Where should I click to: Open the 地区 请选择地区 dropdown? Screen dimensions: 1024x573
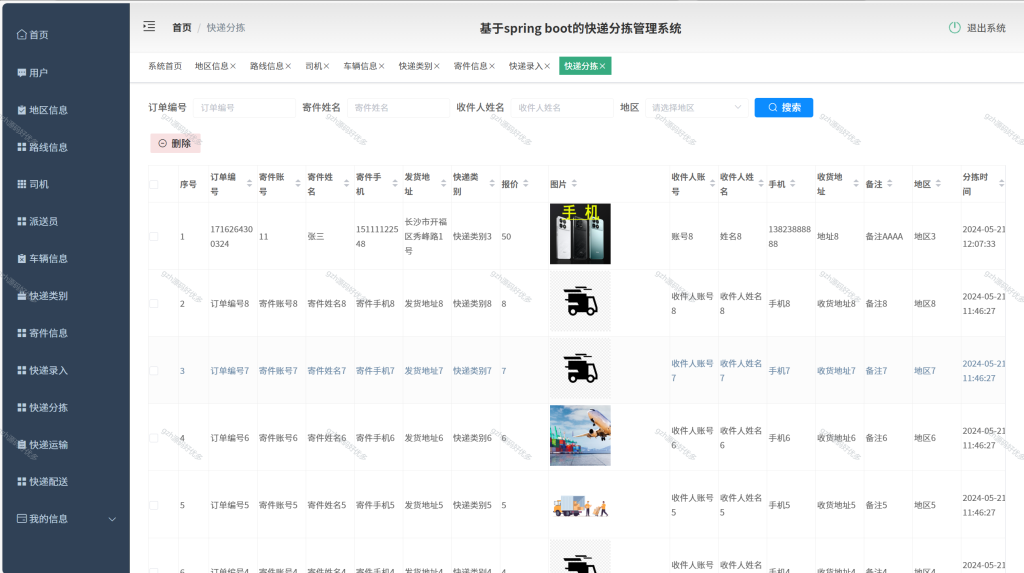click(x=696, y=107)
